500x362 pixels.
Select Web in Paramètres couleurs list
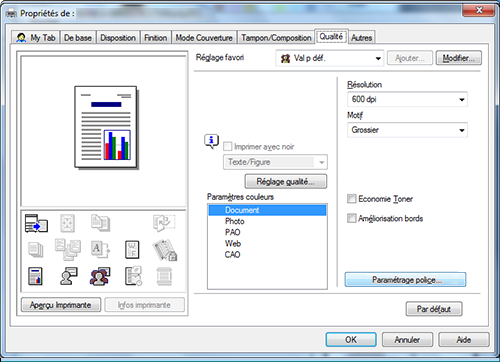point(267,243)
